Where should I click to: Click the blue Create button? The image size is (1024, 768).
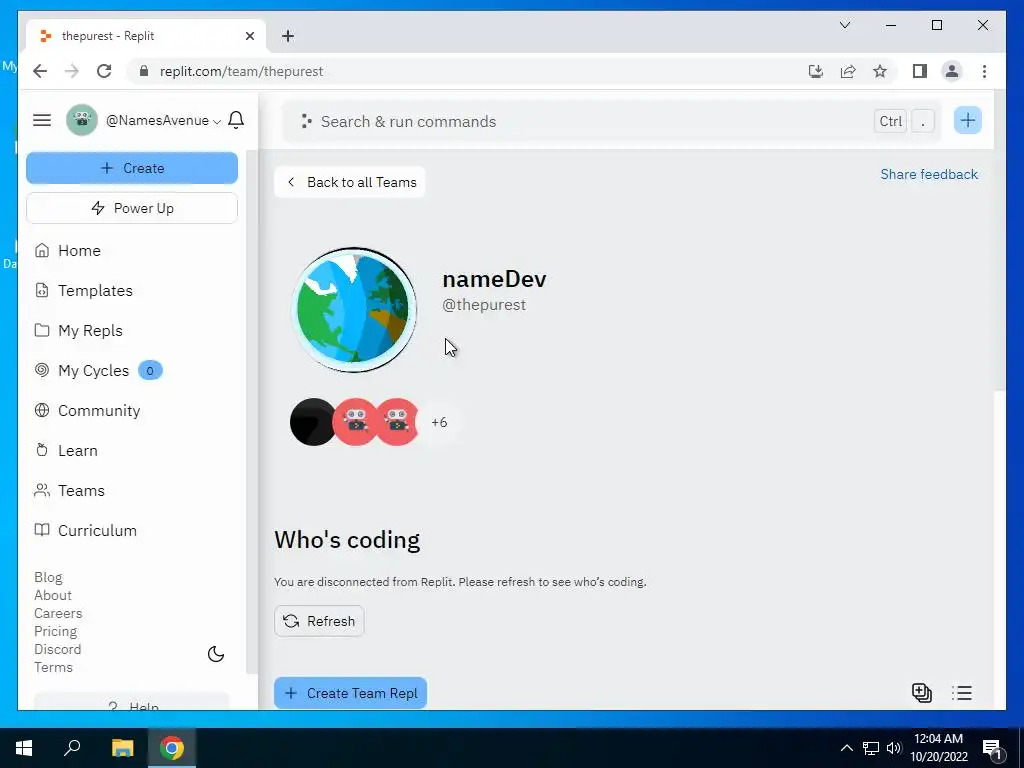pyautogui.click(x=132, y=168)
